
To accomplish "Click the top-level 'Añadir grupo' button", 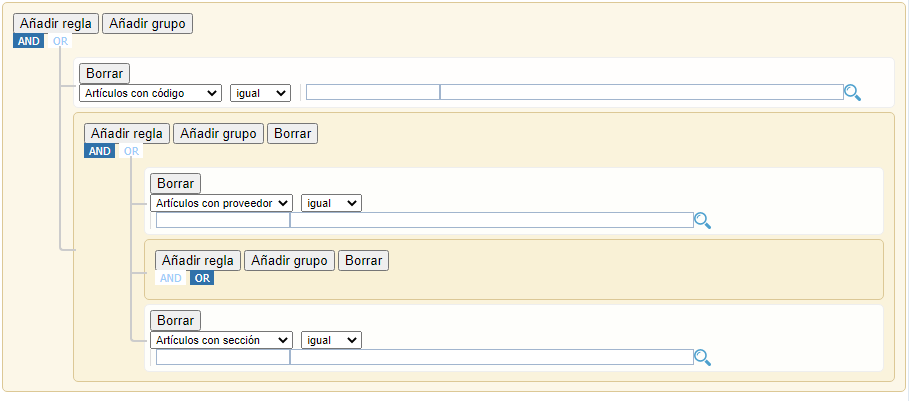I will pos(148,23).
